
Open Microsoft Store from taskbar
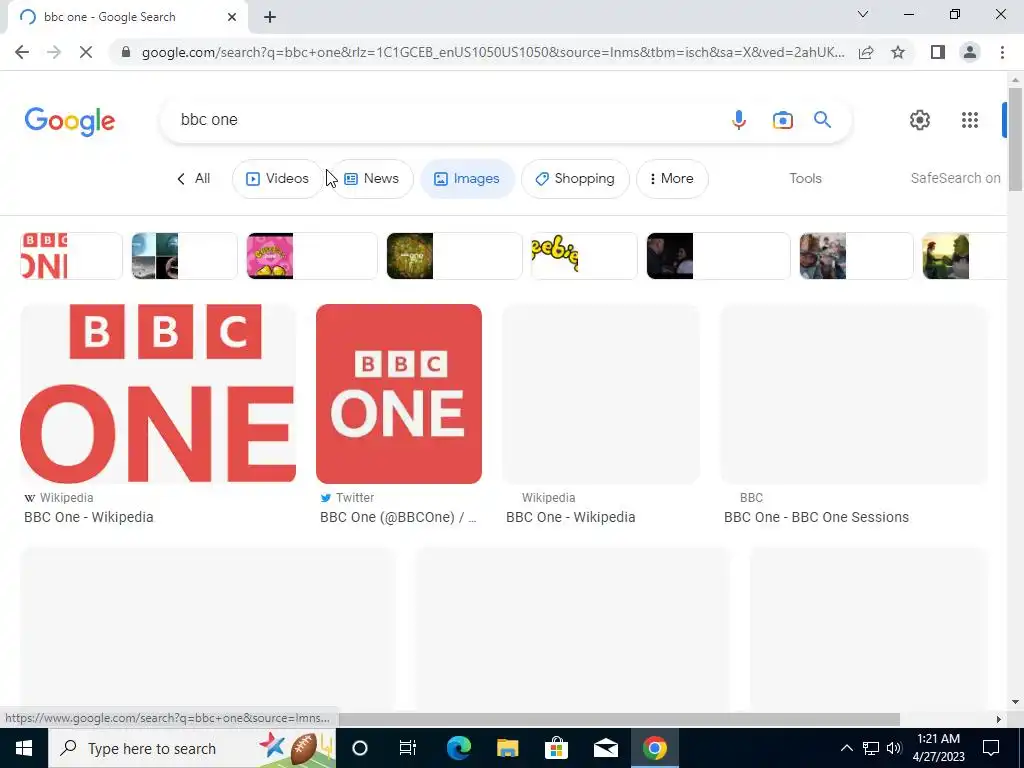point(556,748)
